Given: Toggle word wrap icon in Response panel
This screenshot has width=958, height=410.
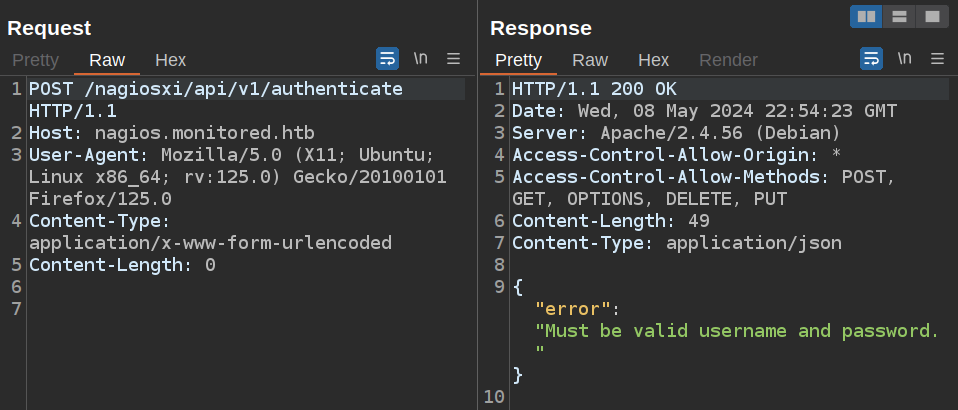Looking at the screenshot, I should tap(872, 58).
